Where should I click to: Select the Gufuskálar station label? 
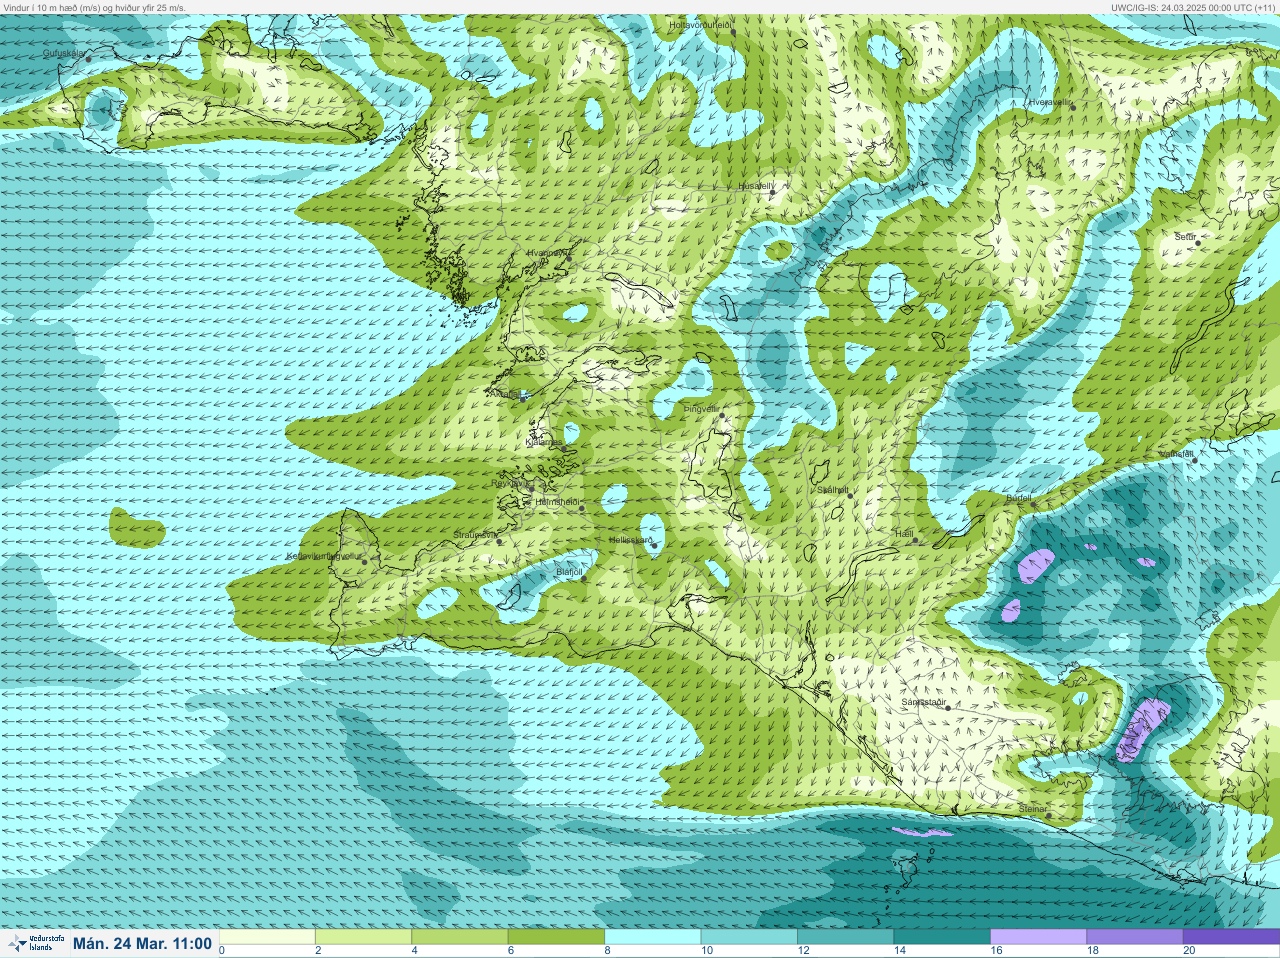tap(62, 54)
